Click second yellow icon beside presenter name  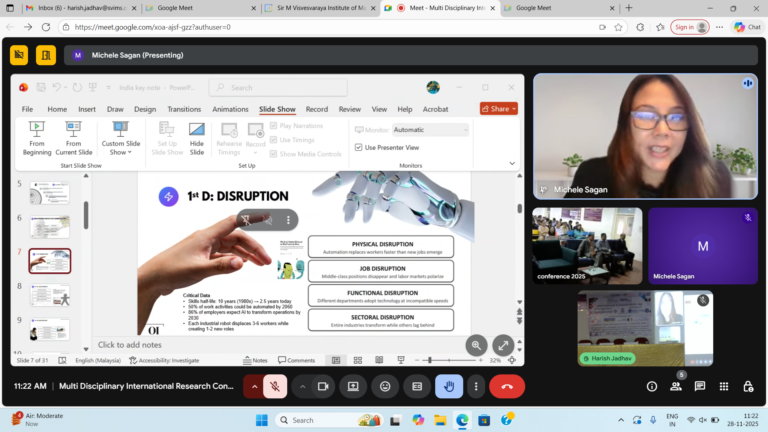click(46, 55)
